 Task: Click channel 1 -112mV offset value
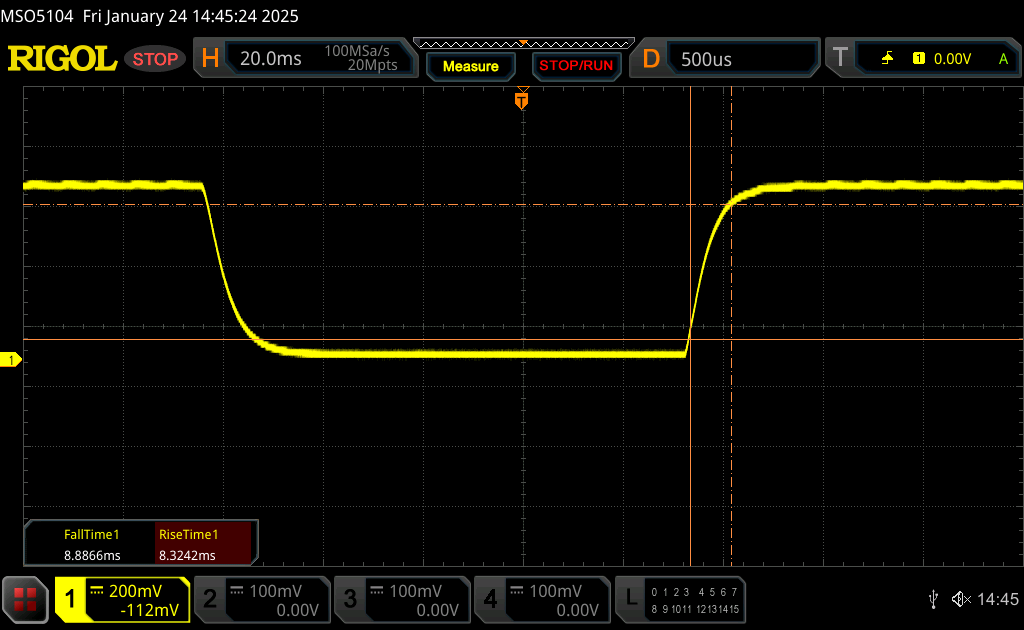coord(150,610)
